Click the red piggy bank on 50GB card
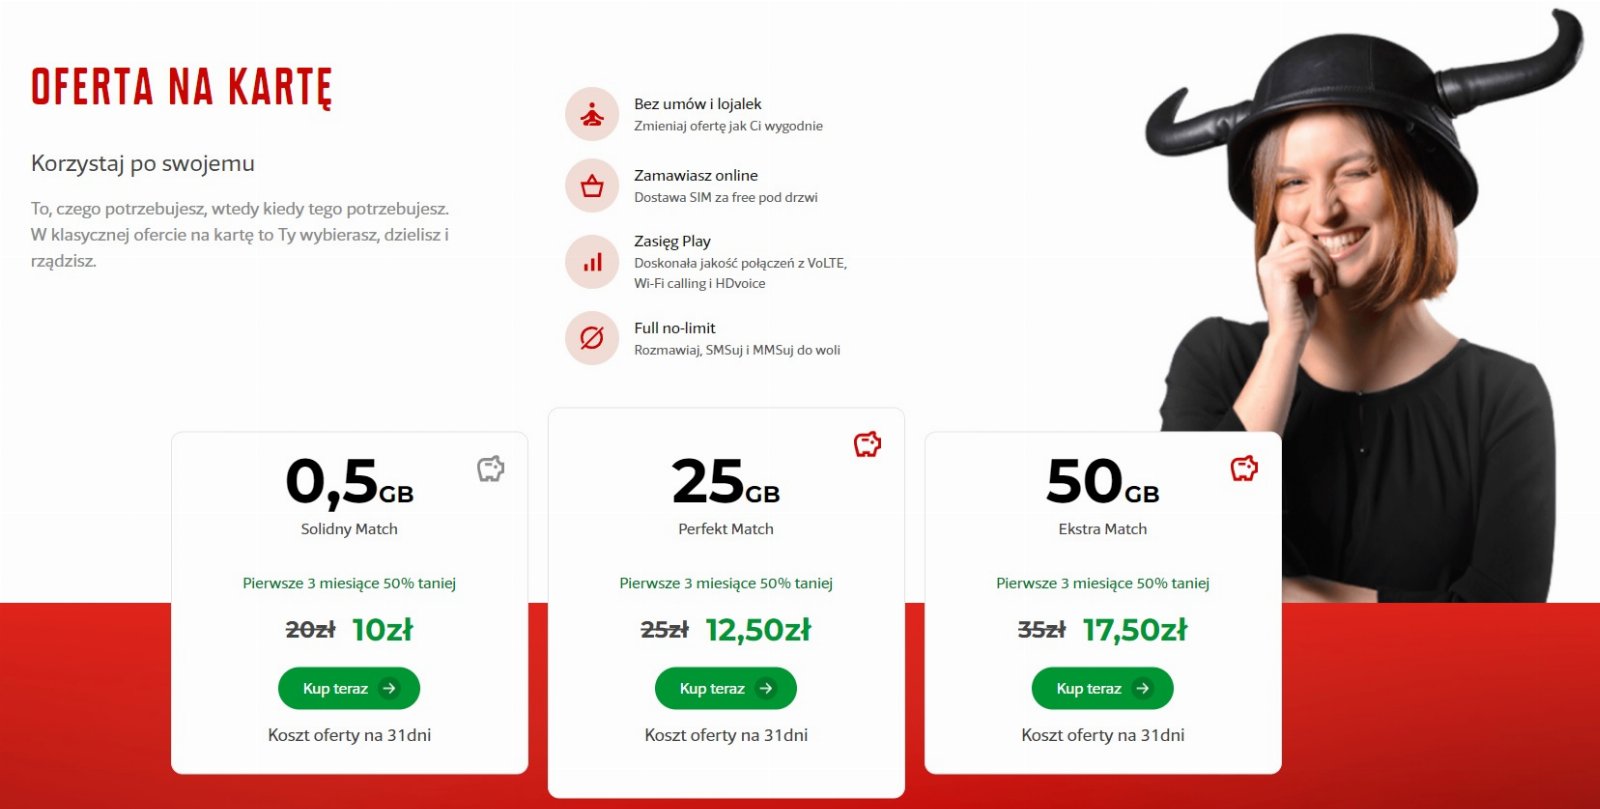This screenshot has width=1600, height=809. (x=1244, y=468)
